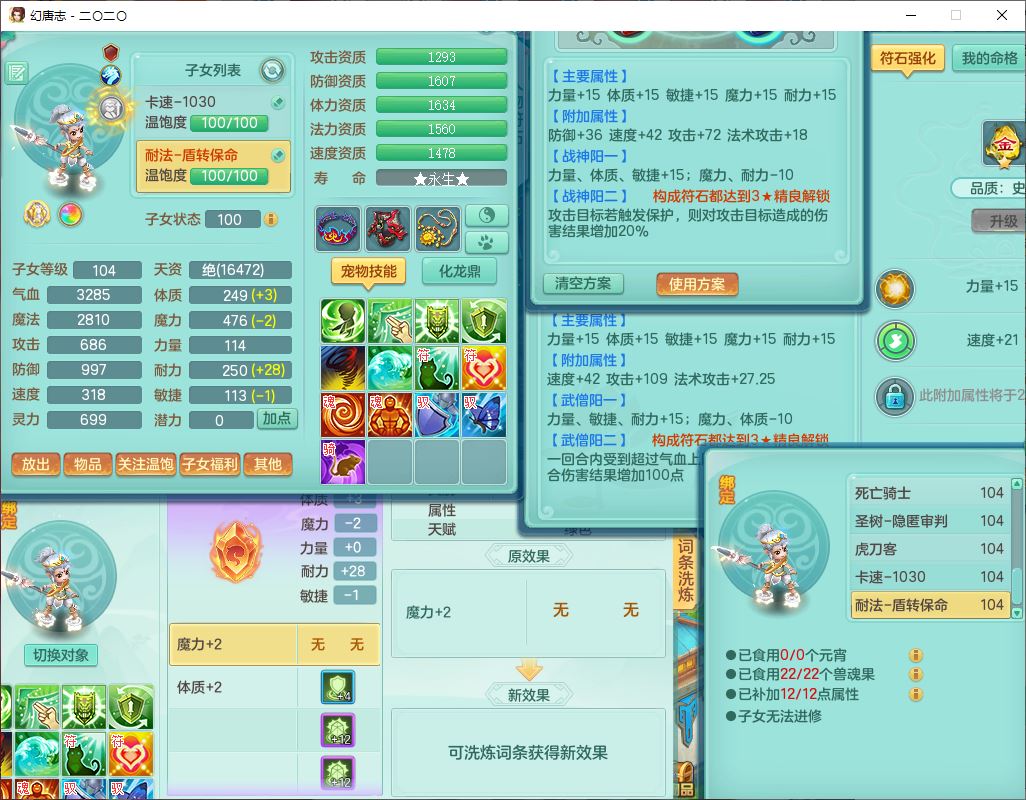Image resolution: width=1026 pixels, height=800 pixels.
Task: Open the 符石强化 tab
Action: tap(907, 58)
